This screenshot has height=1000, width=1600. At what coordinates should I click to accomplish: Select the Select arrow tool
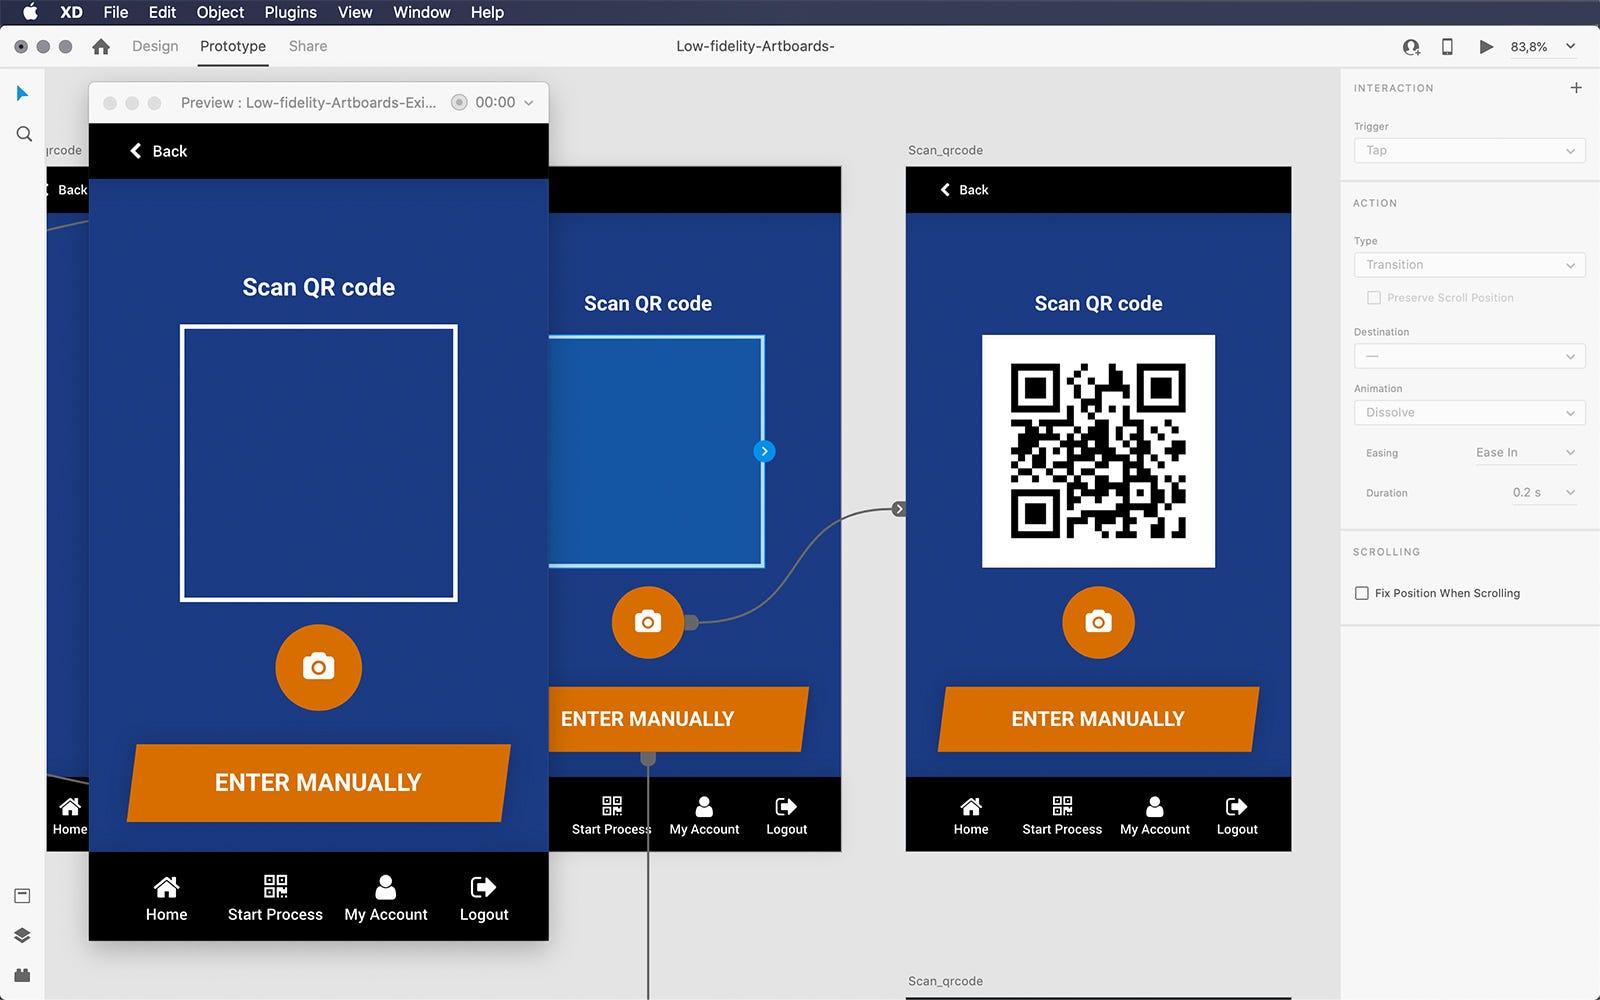pos(23,93)
